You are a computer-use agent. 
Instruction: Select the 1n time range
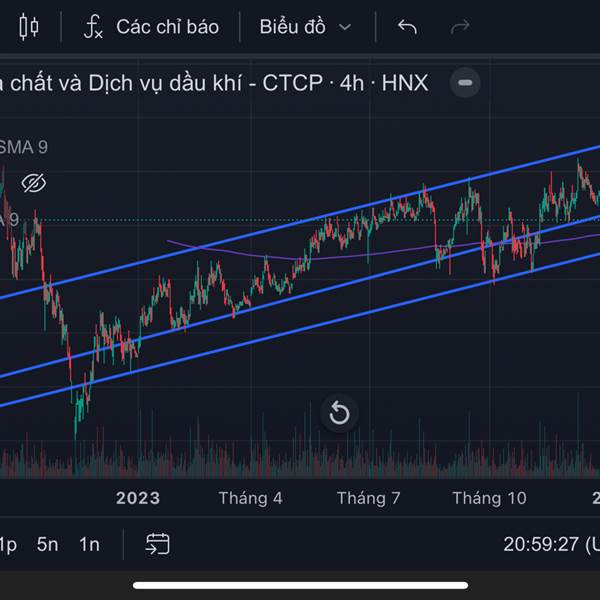(89, 545)
